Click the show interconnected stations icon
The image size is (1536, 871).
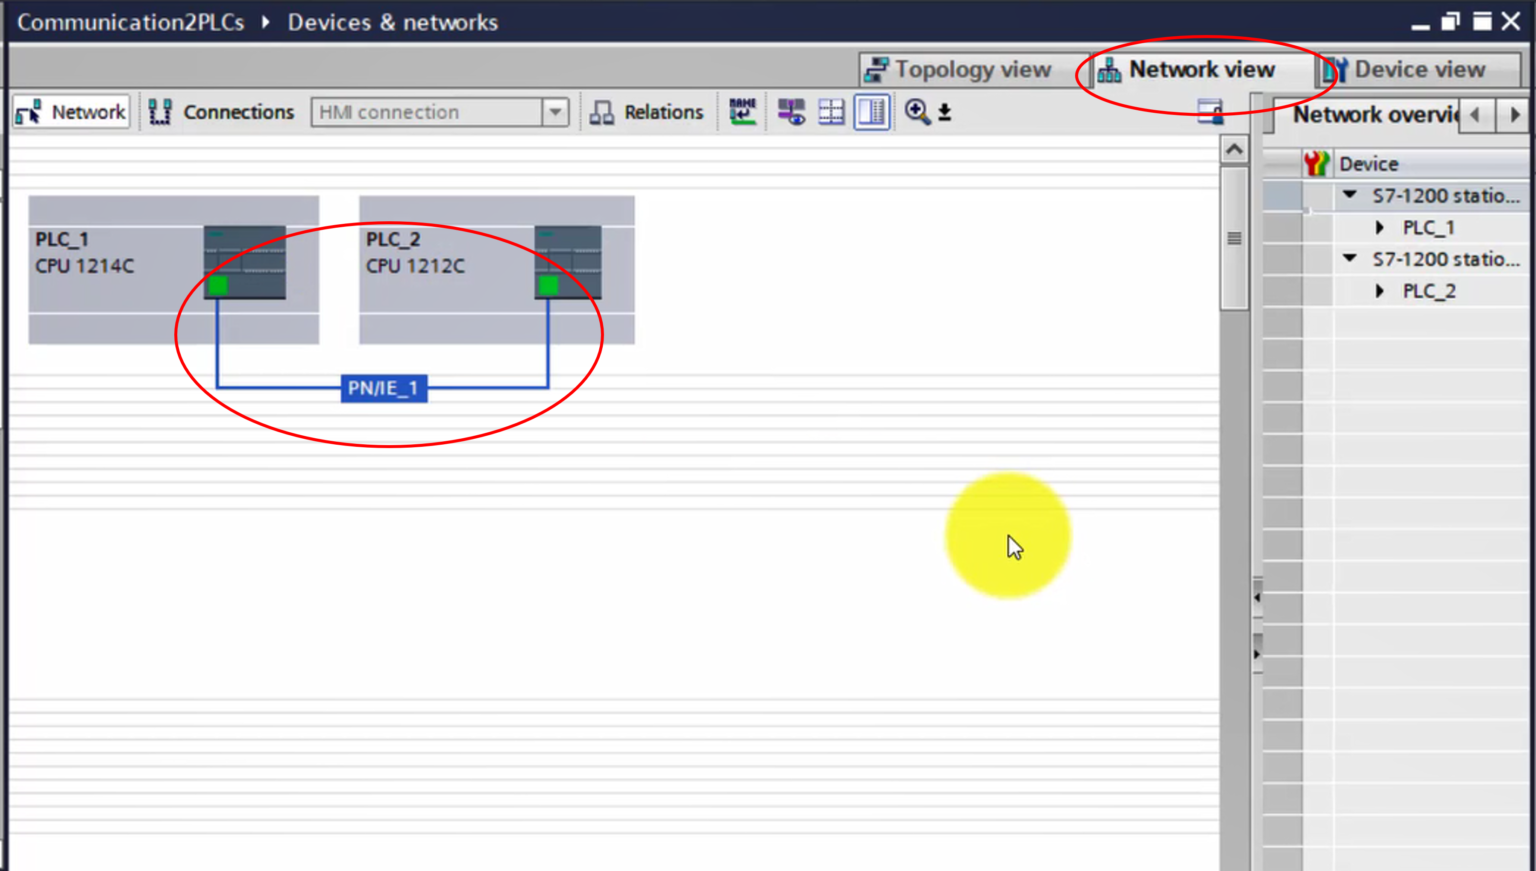tap(790, 112)
